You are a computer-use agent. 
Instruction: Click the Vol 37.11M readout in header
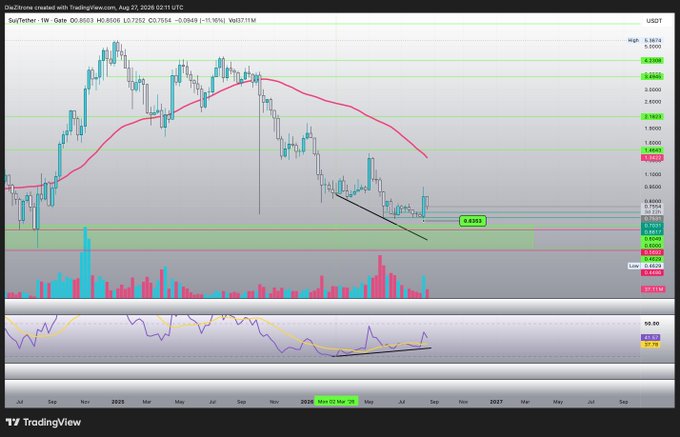pos(242,20)
